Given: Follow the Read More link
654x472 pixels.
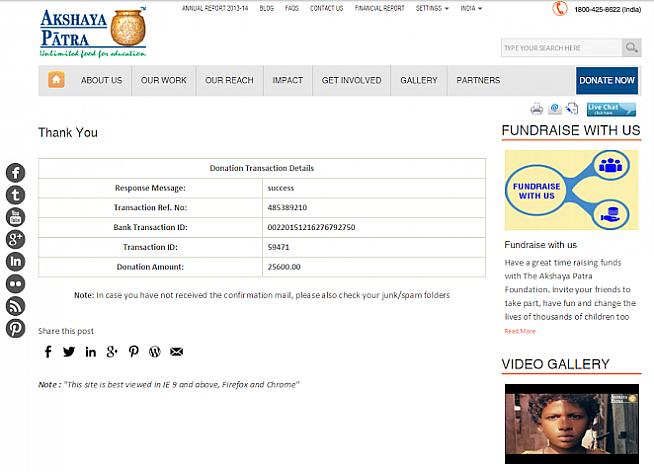Looking at the screenshot, I should point(519,331).
